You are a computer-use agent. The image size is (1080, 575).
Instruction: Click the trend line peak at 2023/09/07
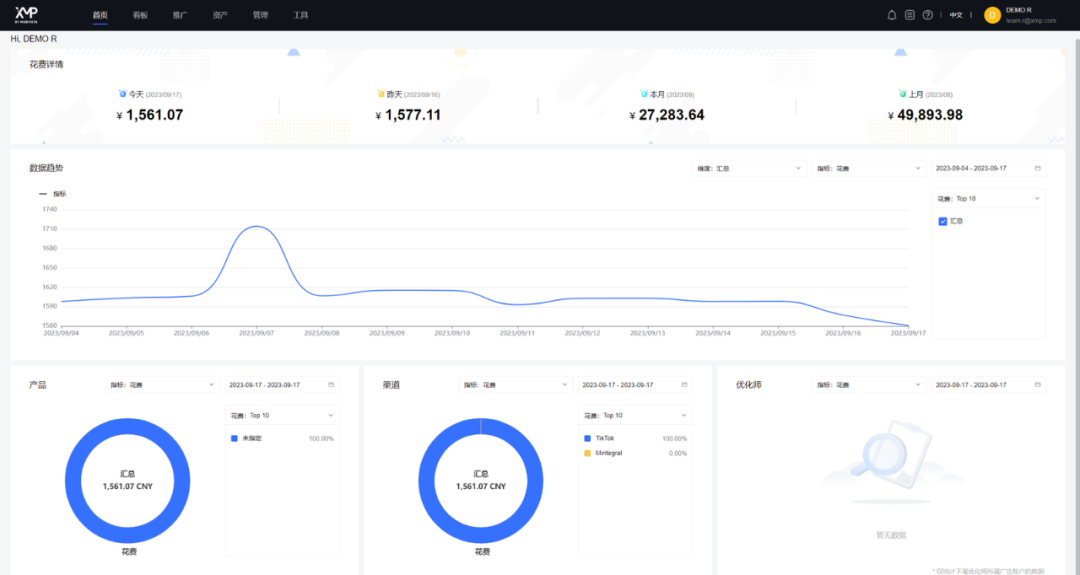coord(256,226)
